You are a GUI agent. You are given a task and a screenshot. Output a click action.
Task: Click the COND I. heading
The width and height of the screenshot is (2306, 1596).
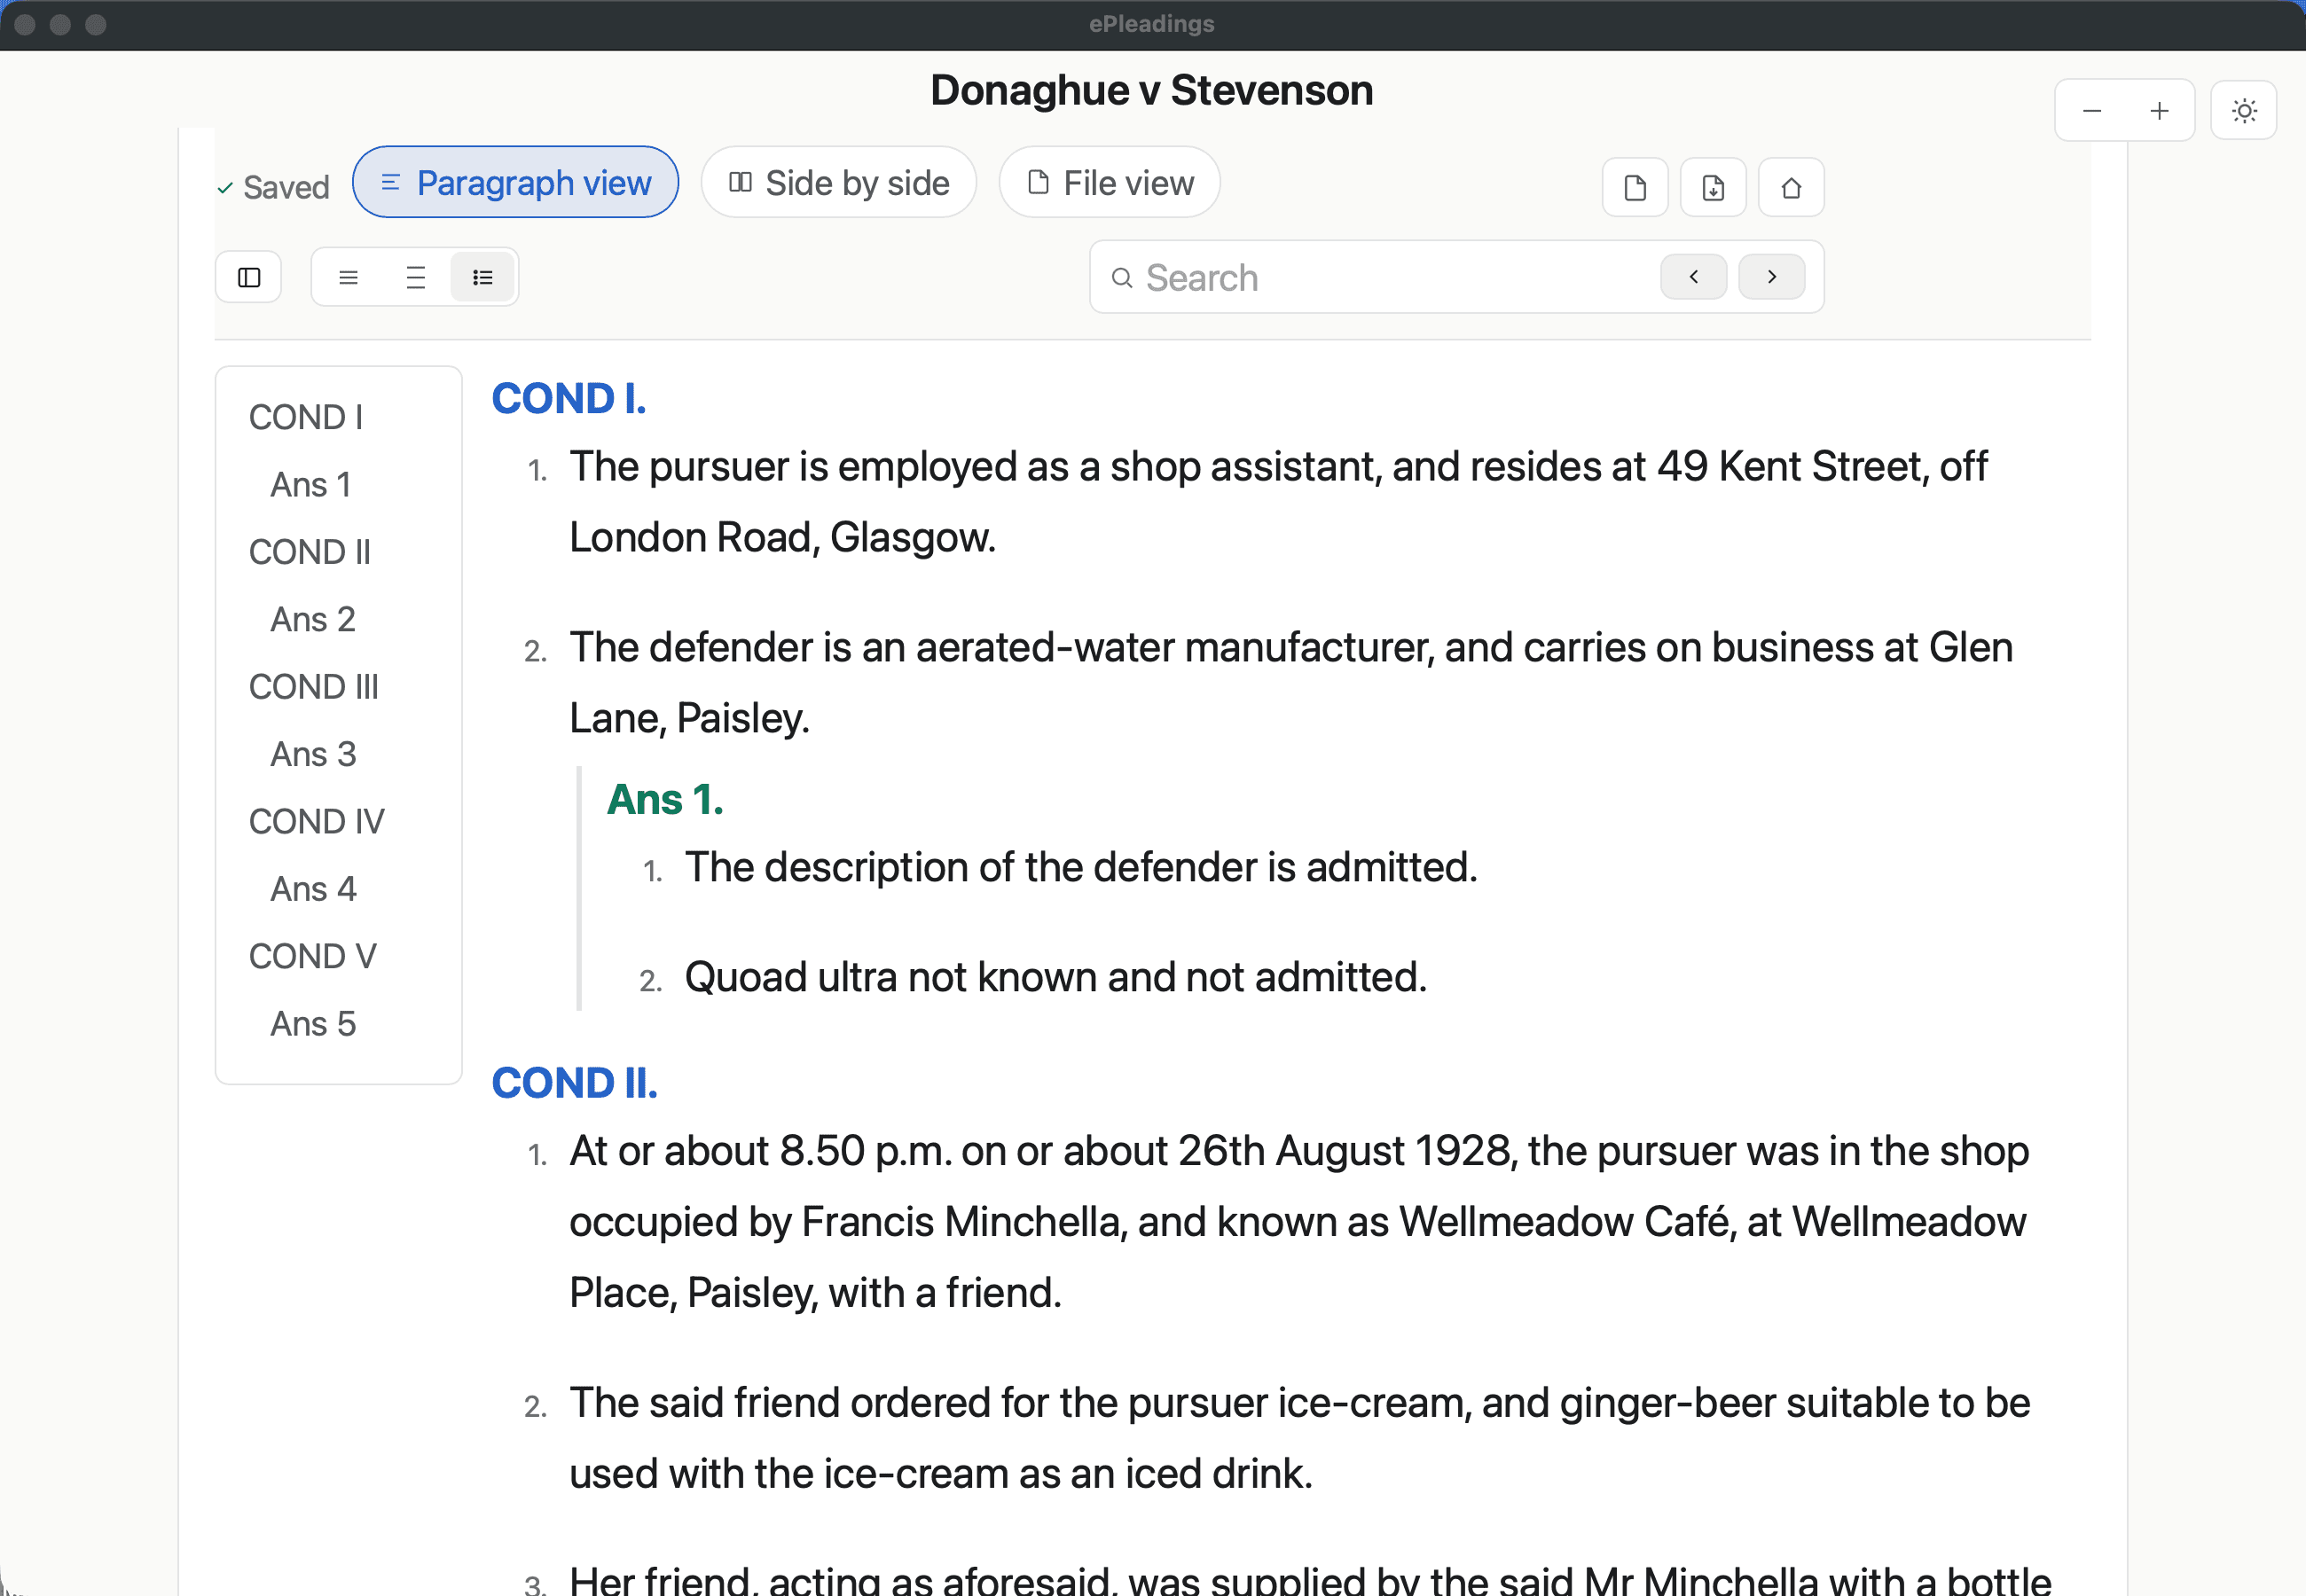(569, 398)
